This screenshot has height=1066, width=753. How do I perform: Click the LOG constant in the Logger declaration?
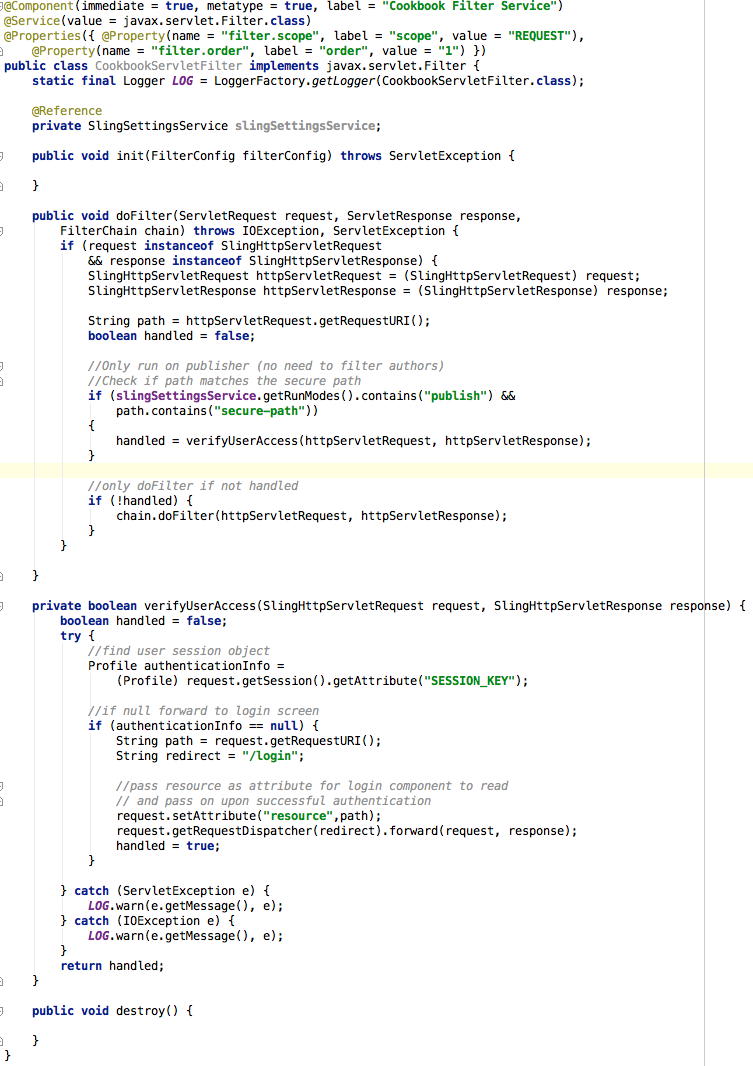(182, 81)
